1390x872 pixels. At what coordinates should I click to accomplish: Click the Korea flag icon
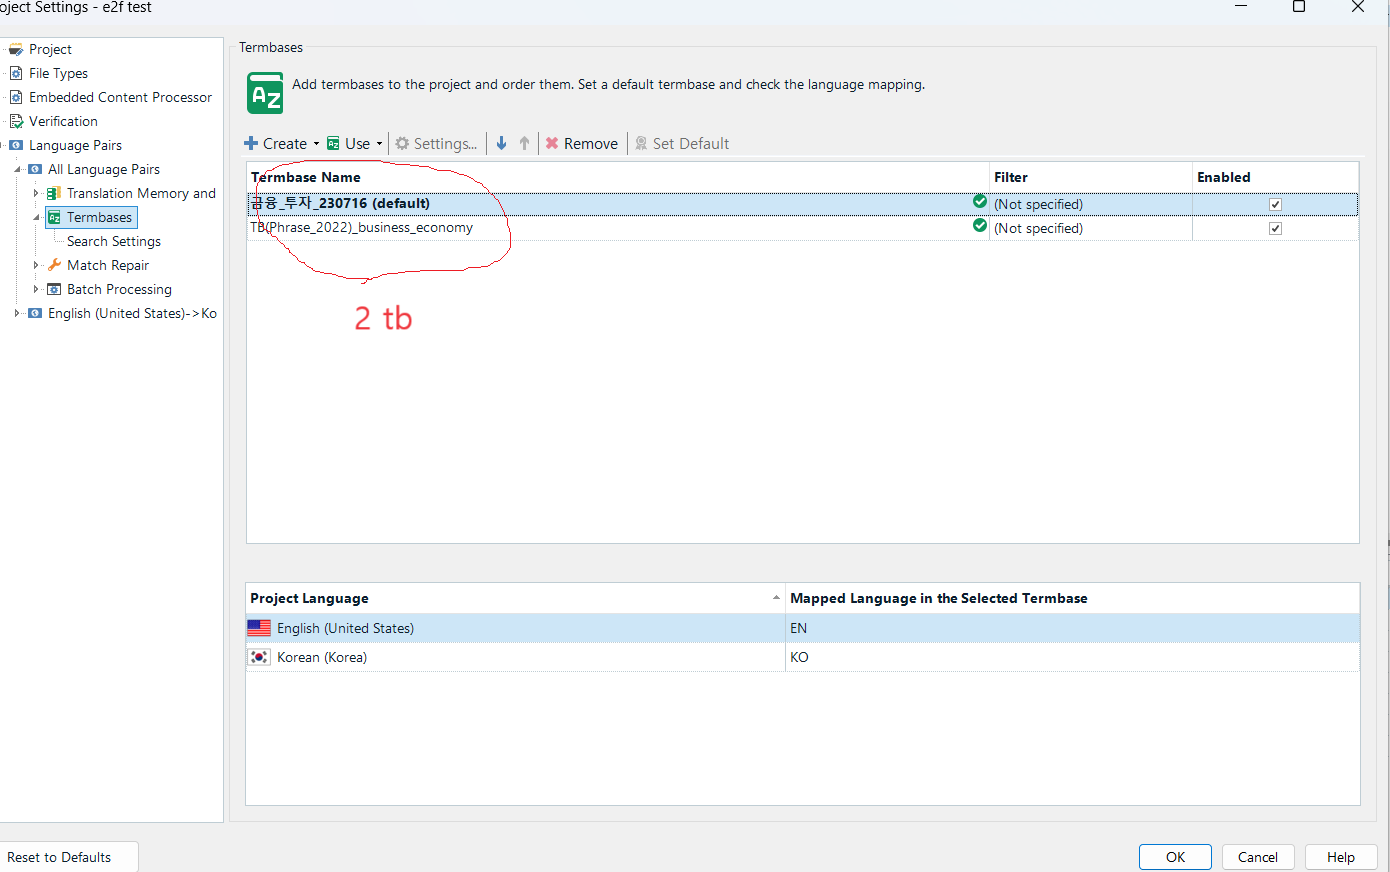tap(259, 657)
